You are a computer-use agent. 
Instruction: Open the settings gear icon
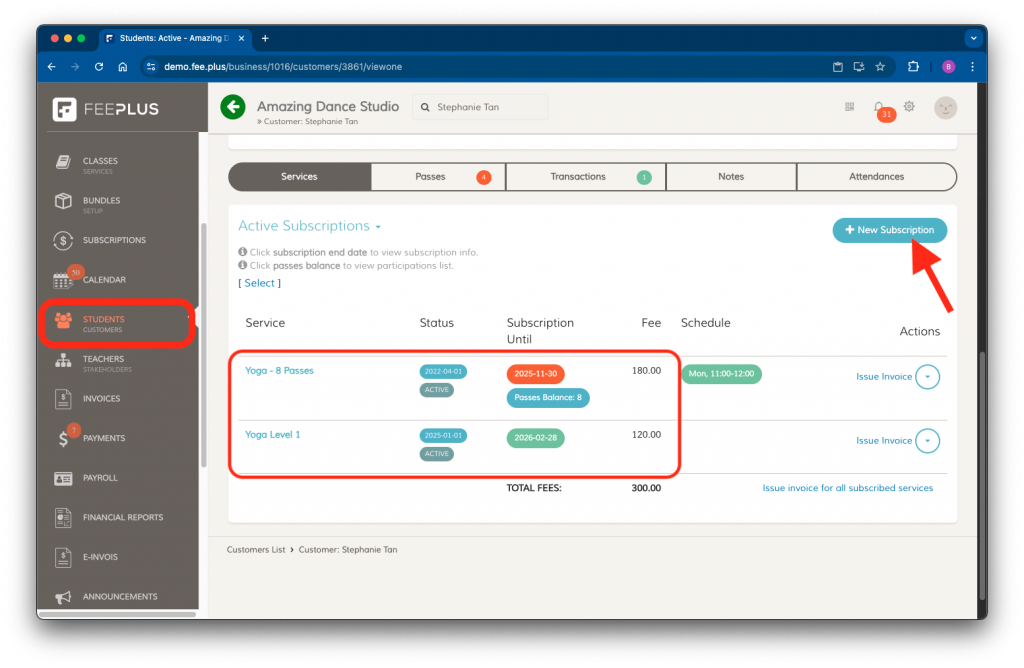click(909, 106)
